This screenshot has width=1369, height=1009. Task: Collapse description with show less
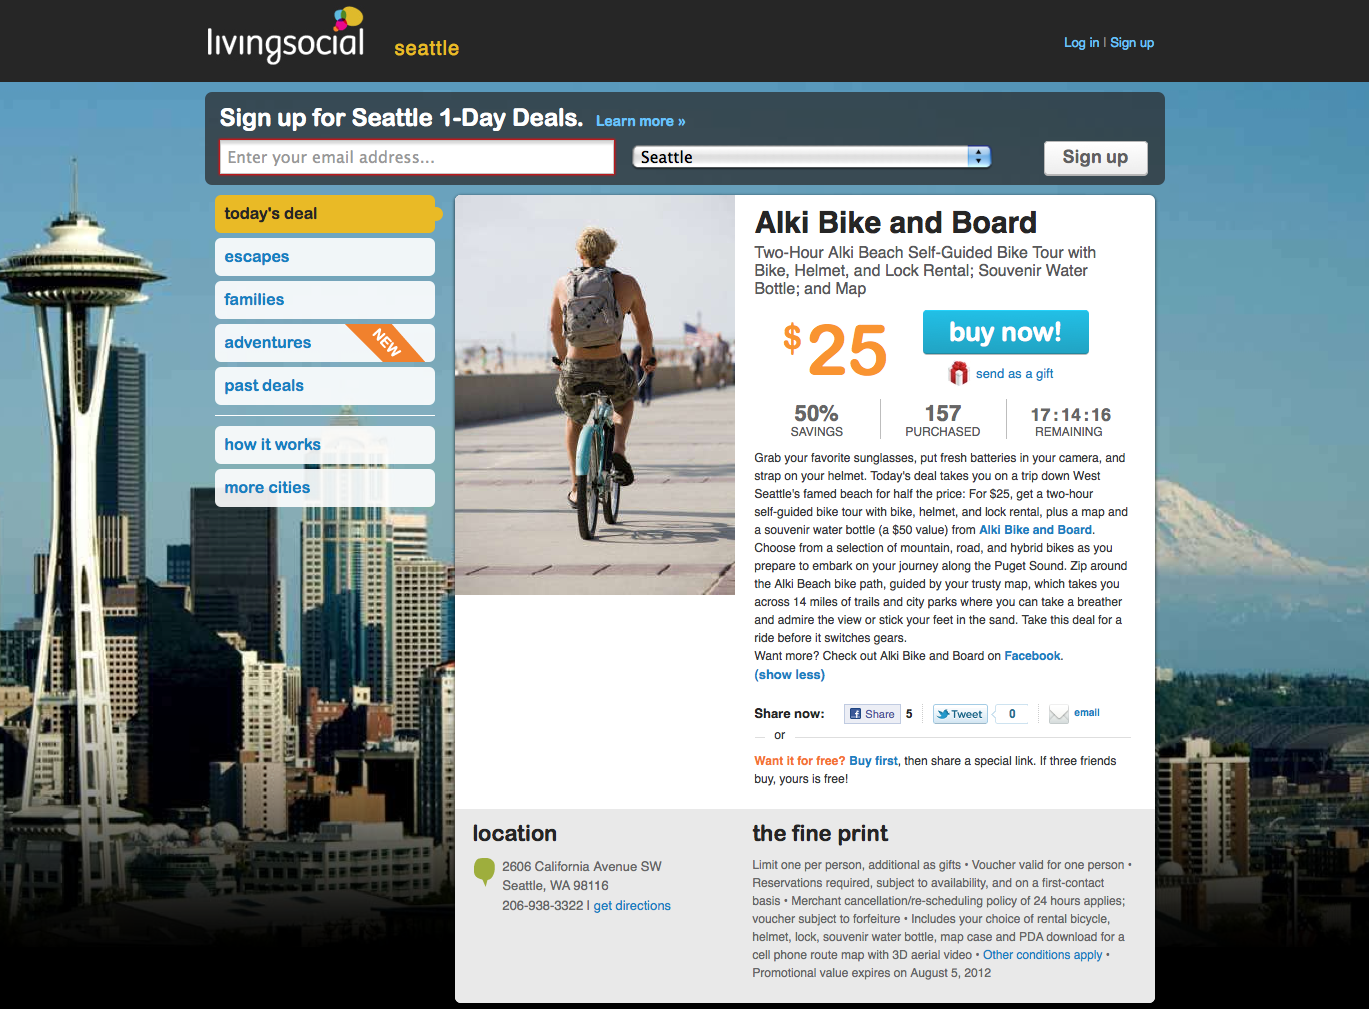click(x=789, y=675)
